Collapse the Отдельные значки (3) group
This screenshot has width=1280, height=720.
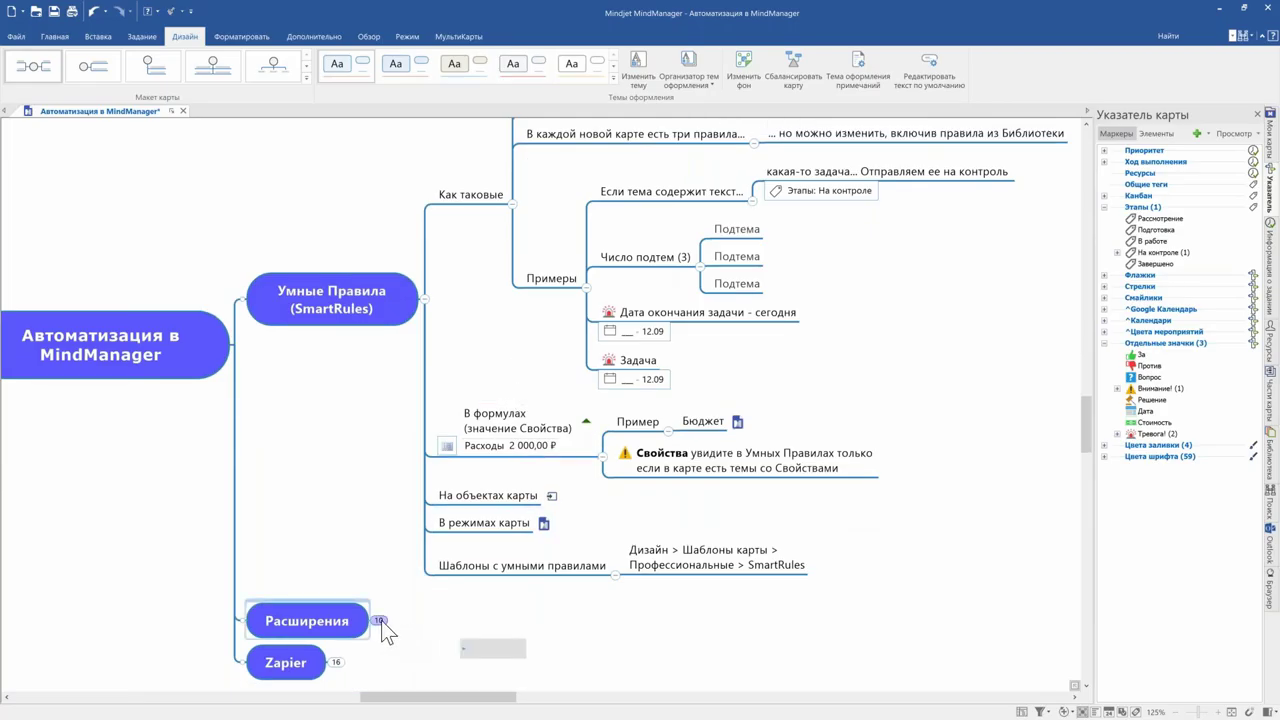(1104, 343)
